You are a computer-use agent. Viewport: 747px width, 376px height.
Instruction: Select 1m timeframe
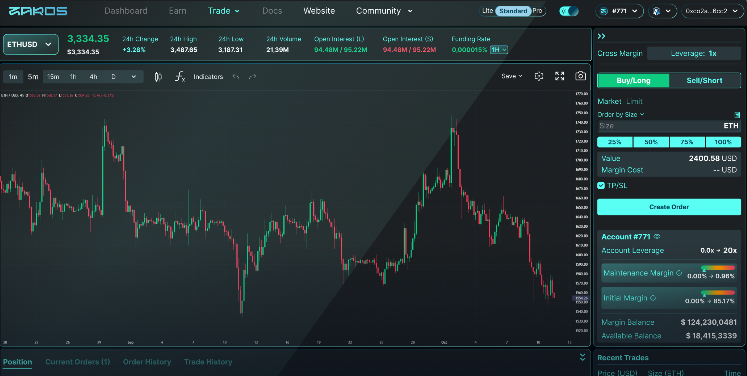(x=13, y=77)
